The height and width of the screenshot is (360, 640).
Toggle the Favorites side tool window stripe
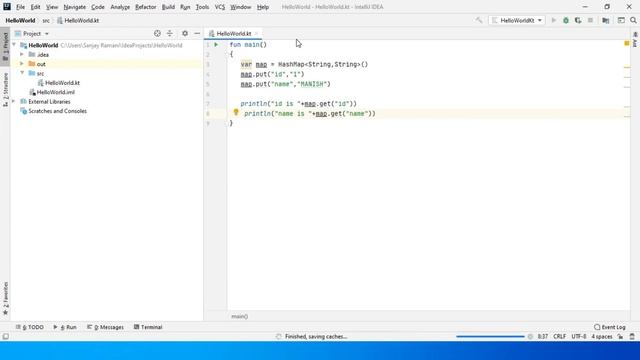[5, 298]
